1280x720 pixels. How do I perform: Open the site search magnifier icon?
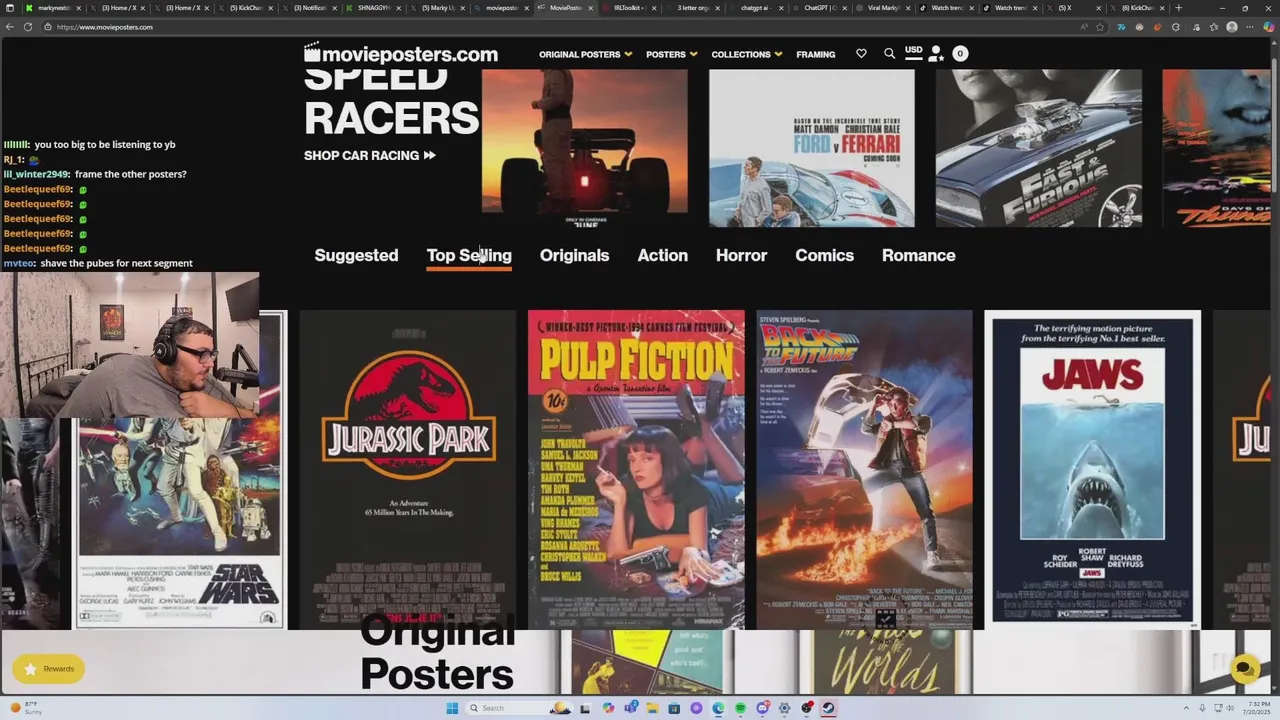889,54
